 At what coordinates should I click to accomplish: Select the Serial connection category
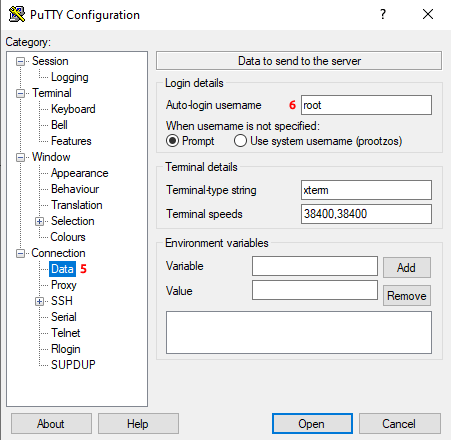(64, 317)
